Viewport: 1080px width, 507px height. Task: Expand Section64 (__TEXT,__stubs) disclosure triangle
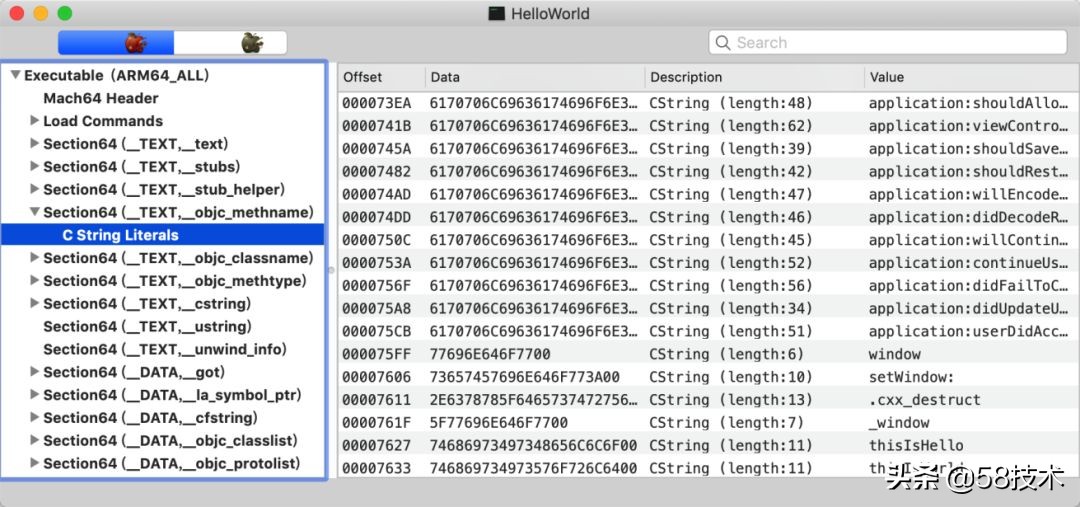click(x=34, y=166)
